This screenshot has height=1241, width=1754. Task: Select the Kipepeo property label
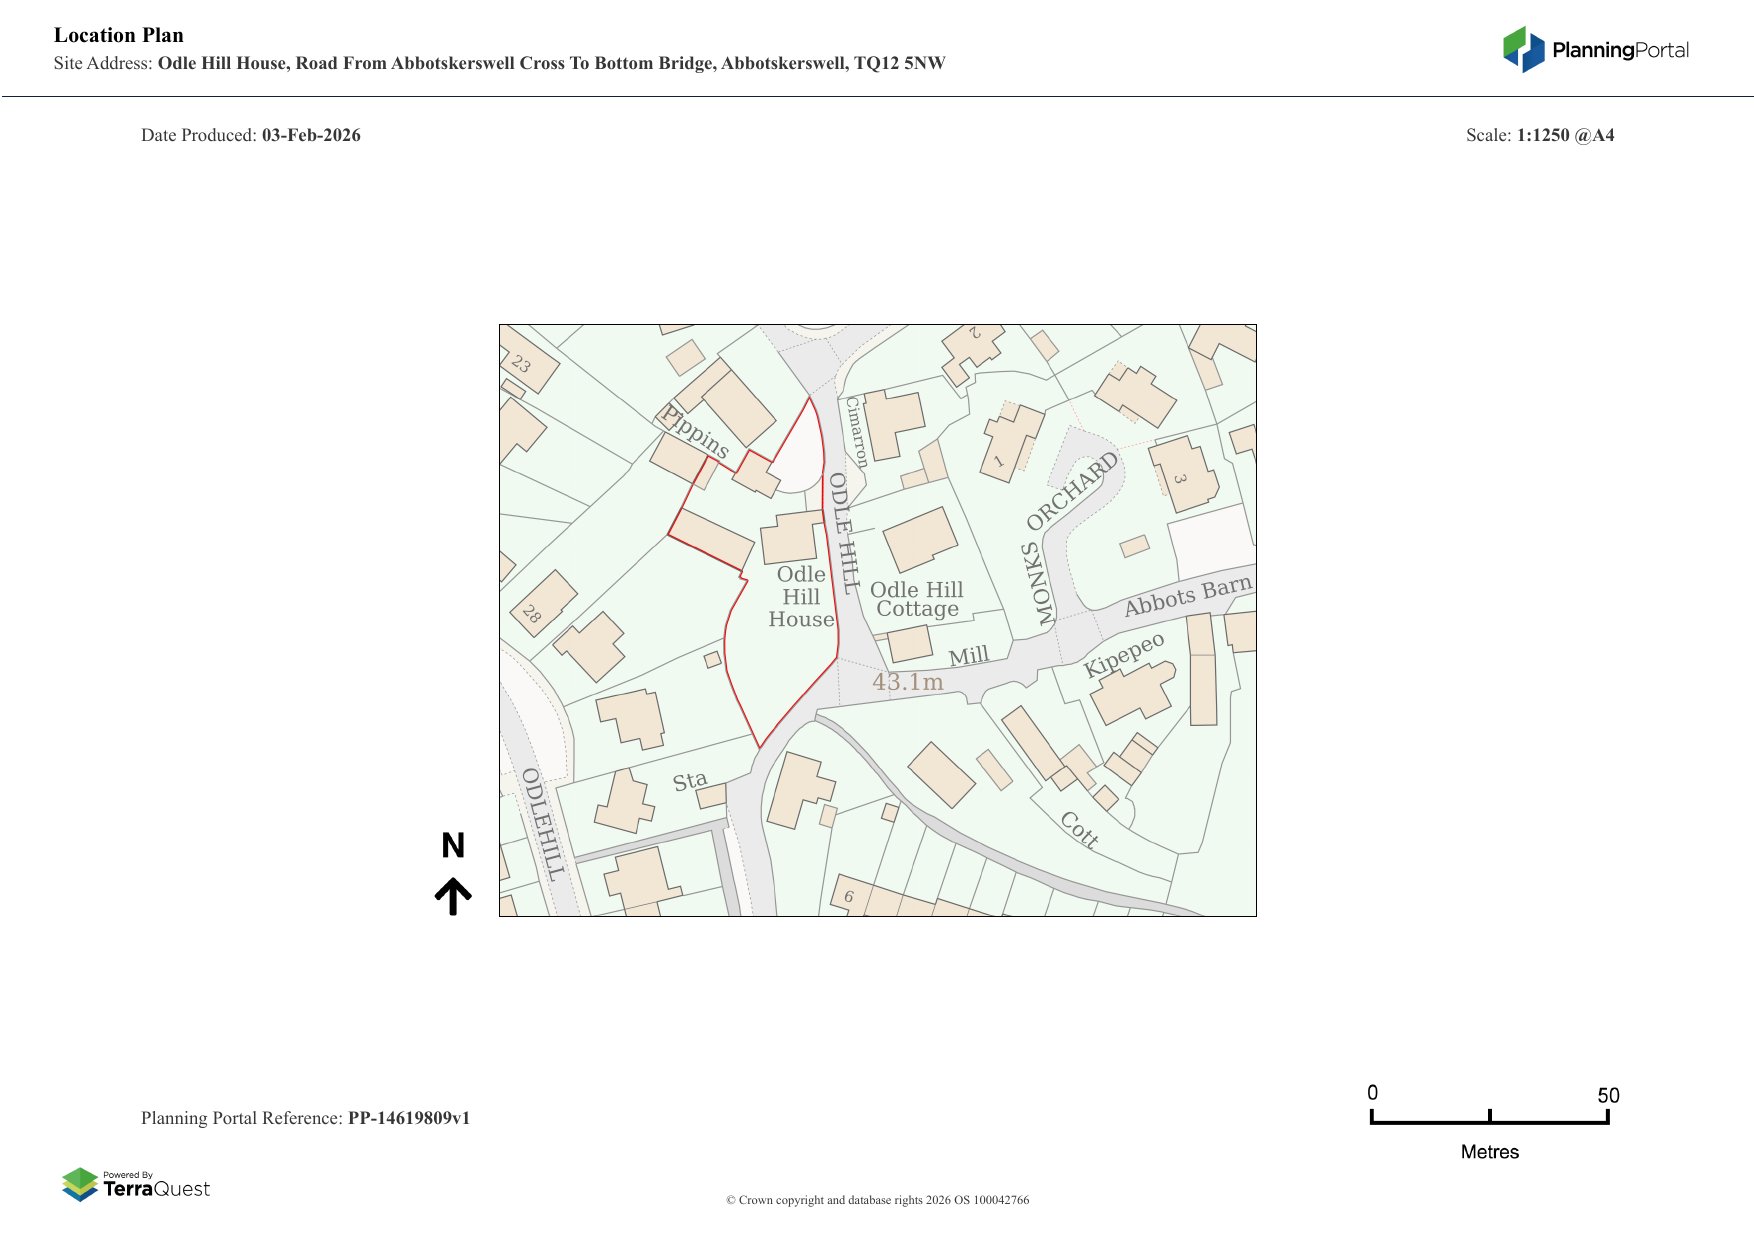[1124, 654]
